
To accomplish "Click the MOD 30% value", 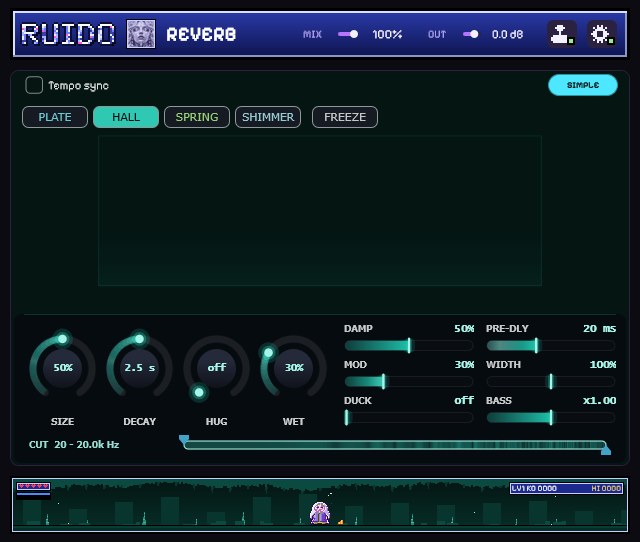I will pos(464,364).
